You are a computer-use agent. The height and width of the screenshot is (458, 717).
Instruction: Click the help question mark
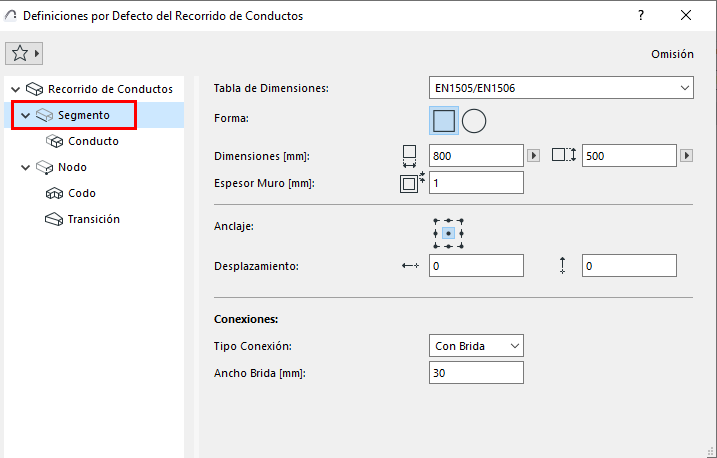(640, 16)
